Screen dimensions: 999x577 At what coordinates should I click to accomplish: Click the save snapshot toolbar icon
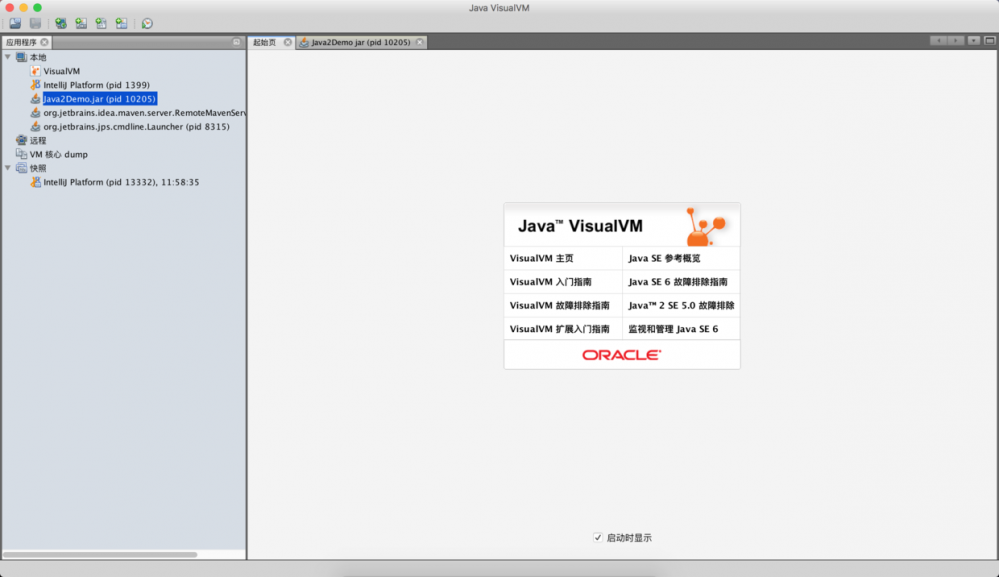click(33, 22)
